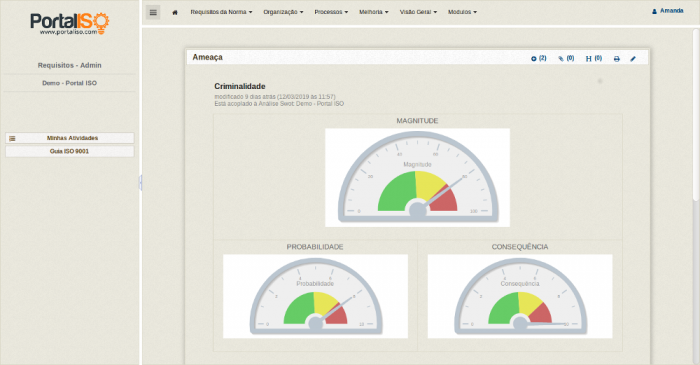
Task: Go to the home icon
Action: [x=175, y=12]
